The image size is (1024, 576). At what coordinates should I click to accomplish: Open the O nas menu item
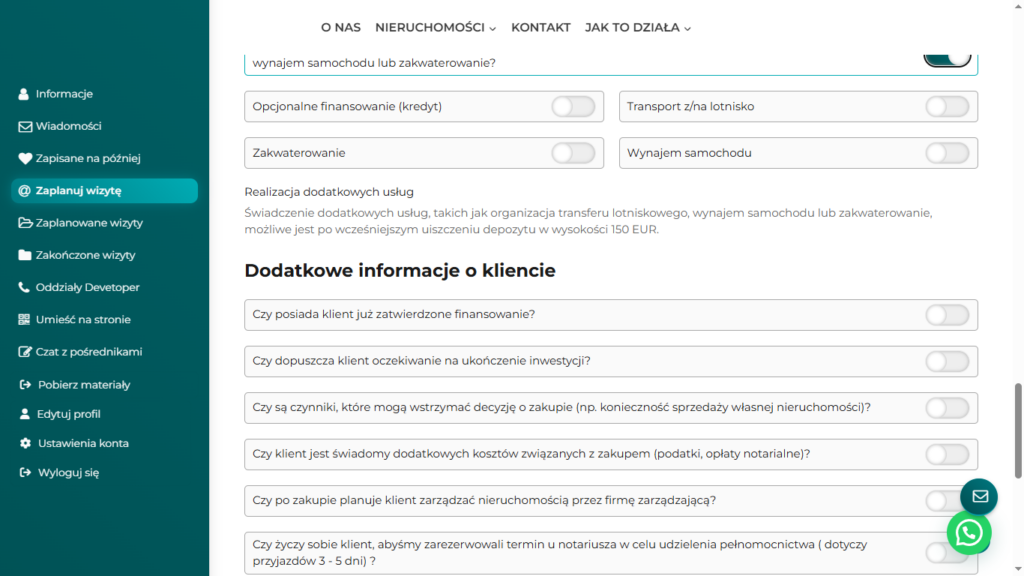click(340, 28)
